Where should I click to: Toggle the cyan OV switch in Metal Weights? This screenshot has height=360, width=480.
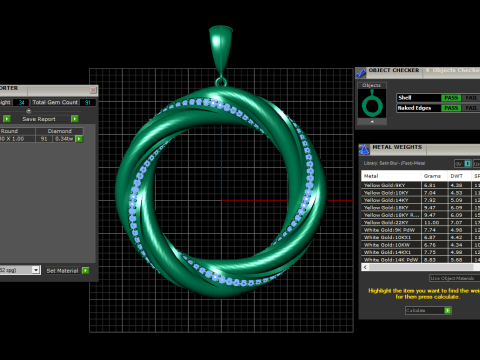(x=467, y=163)
